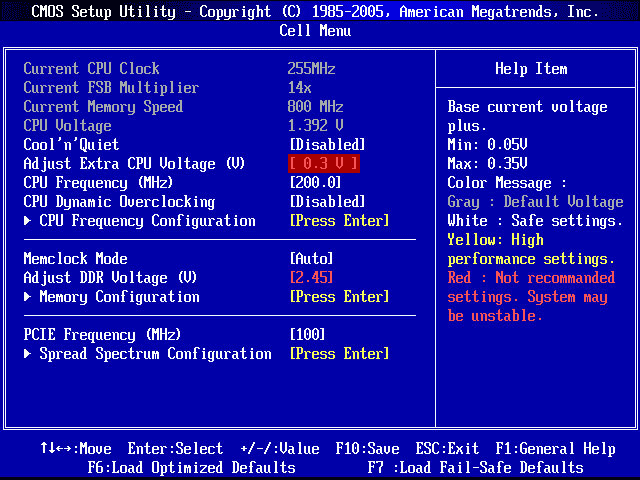Click the Cool'n'Quiet label

[x=71, y=144]
